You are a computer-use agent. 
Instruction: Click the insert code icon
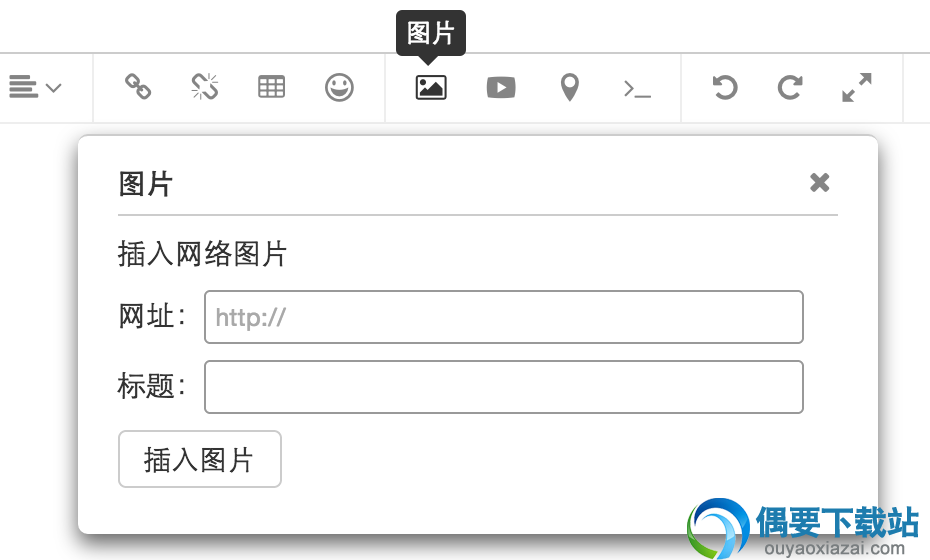pos(638,89)
